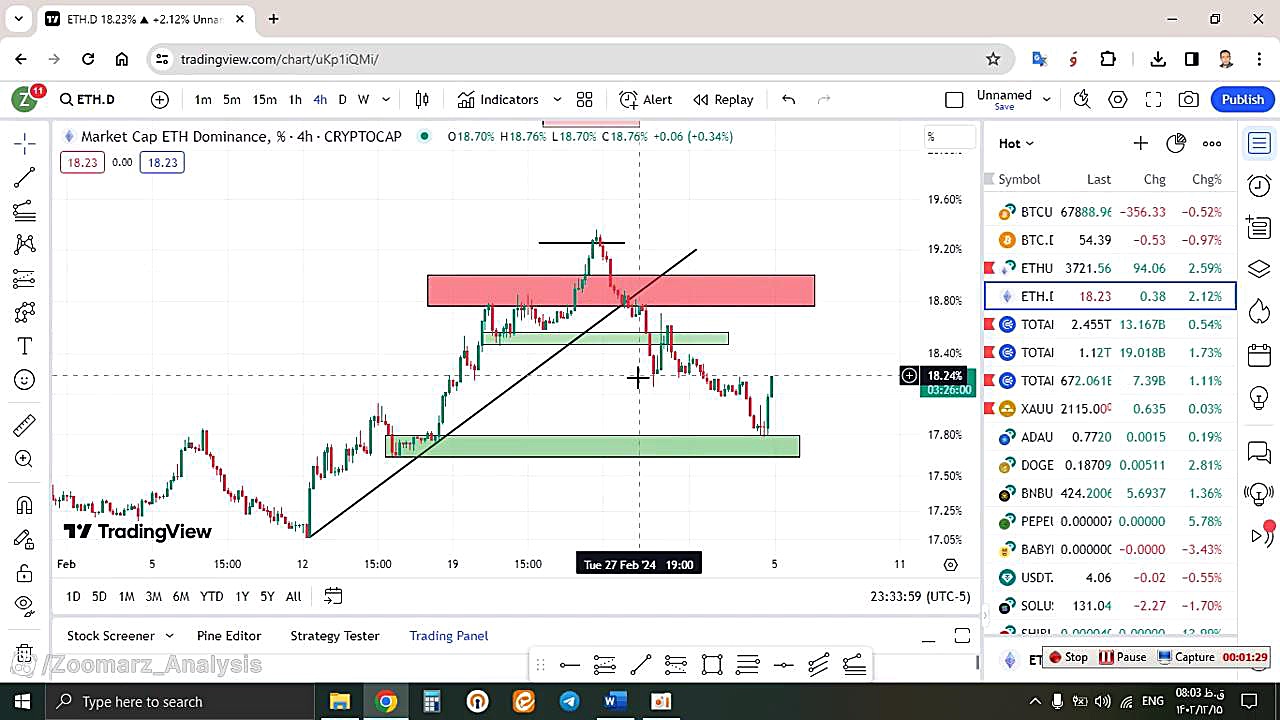Click the zoom in magnifier tool

25,459
